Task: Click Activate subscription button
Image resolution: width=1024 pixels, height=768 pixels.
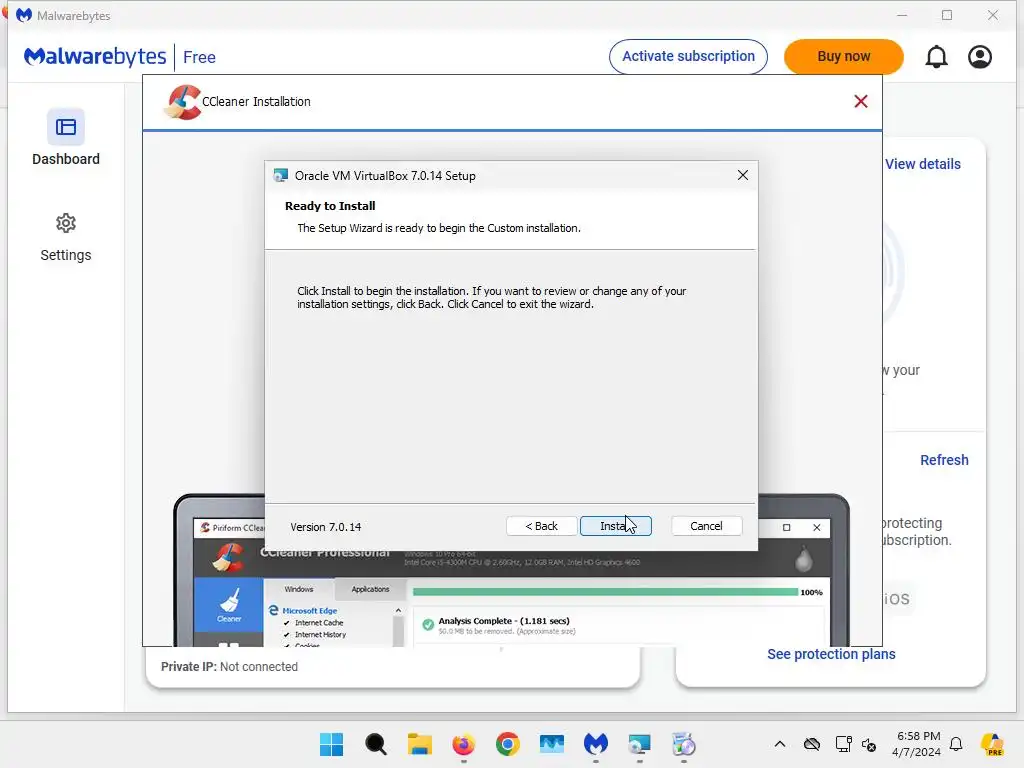Action: point(688,56)
